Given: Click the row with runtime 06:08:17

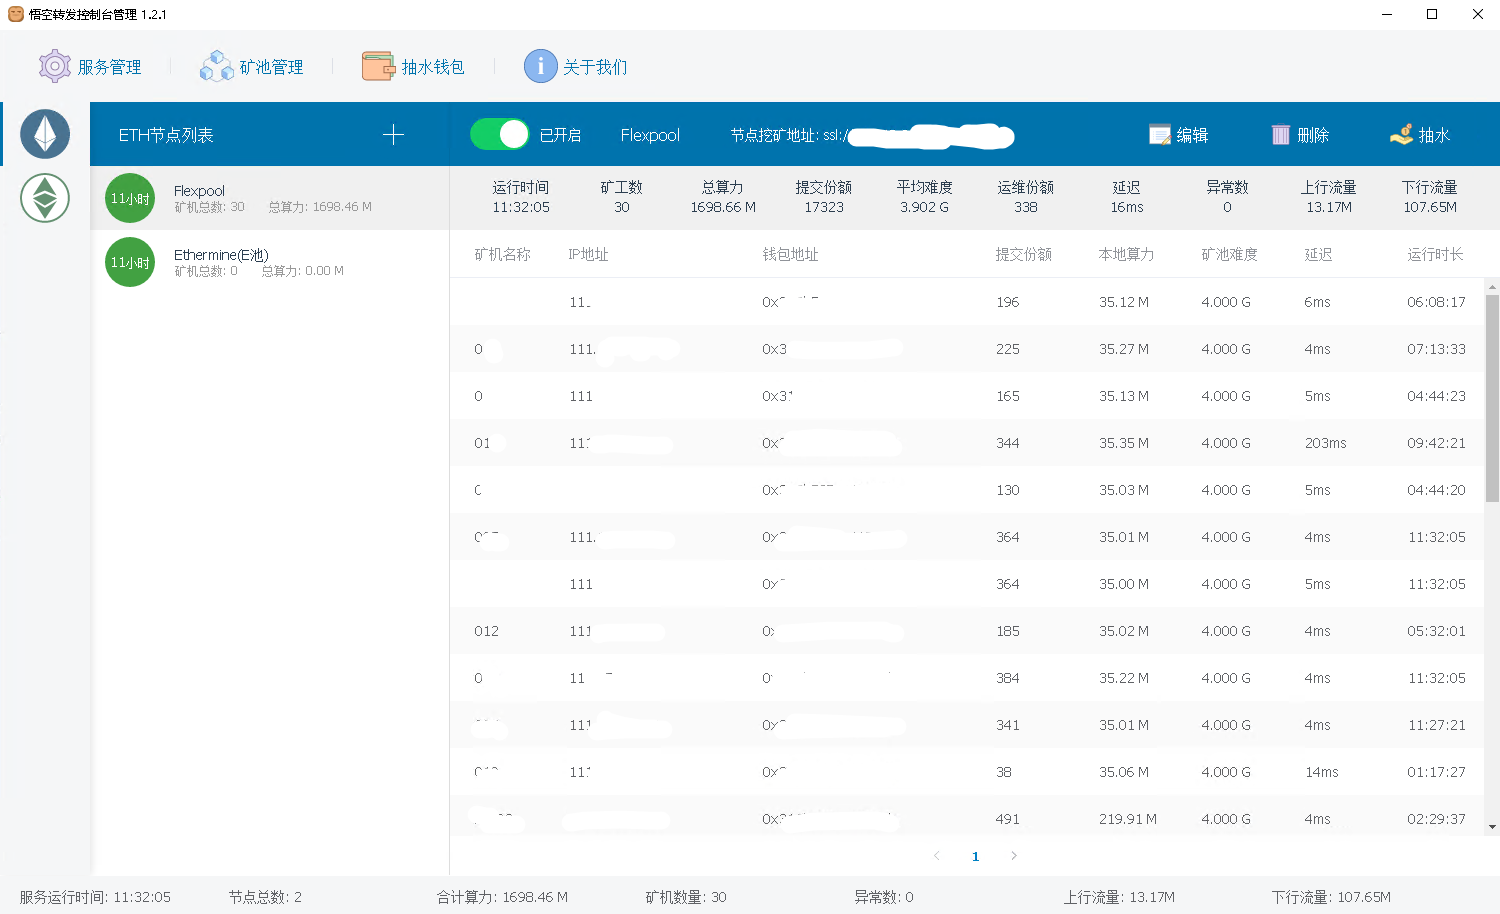Looking at the screenshot, I should (x=967, y=302).
